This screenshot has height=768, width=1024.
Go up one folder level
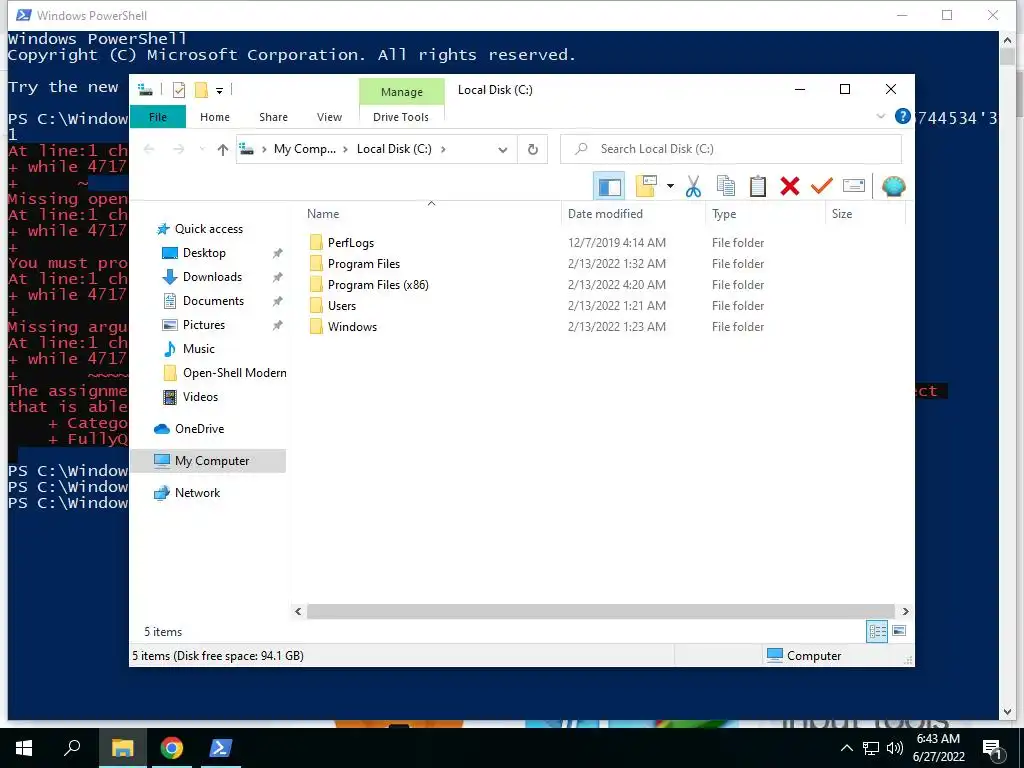pos(223,150)
